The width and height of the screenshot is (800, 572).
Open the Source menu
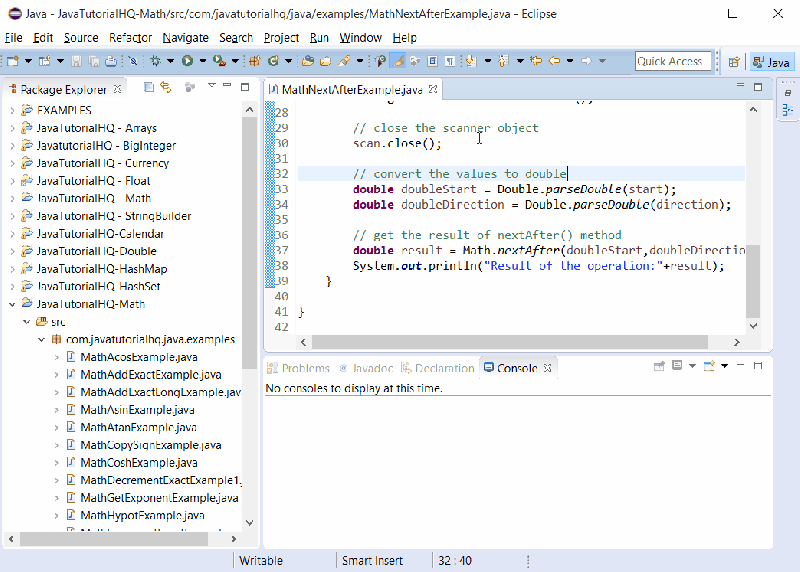(81, 38)
